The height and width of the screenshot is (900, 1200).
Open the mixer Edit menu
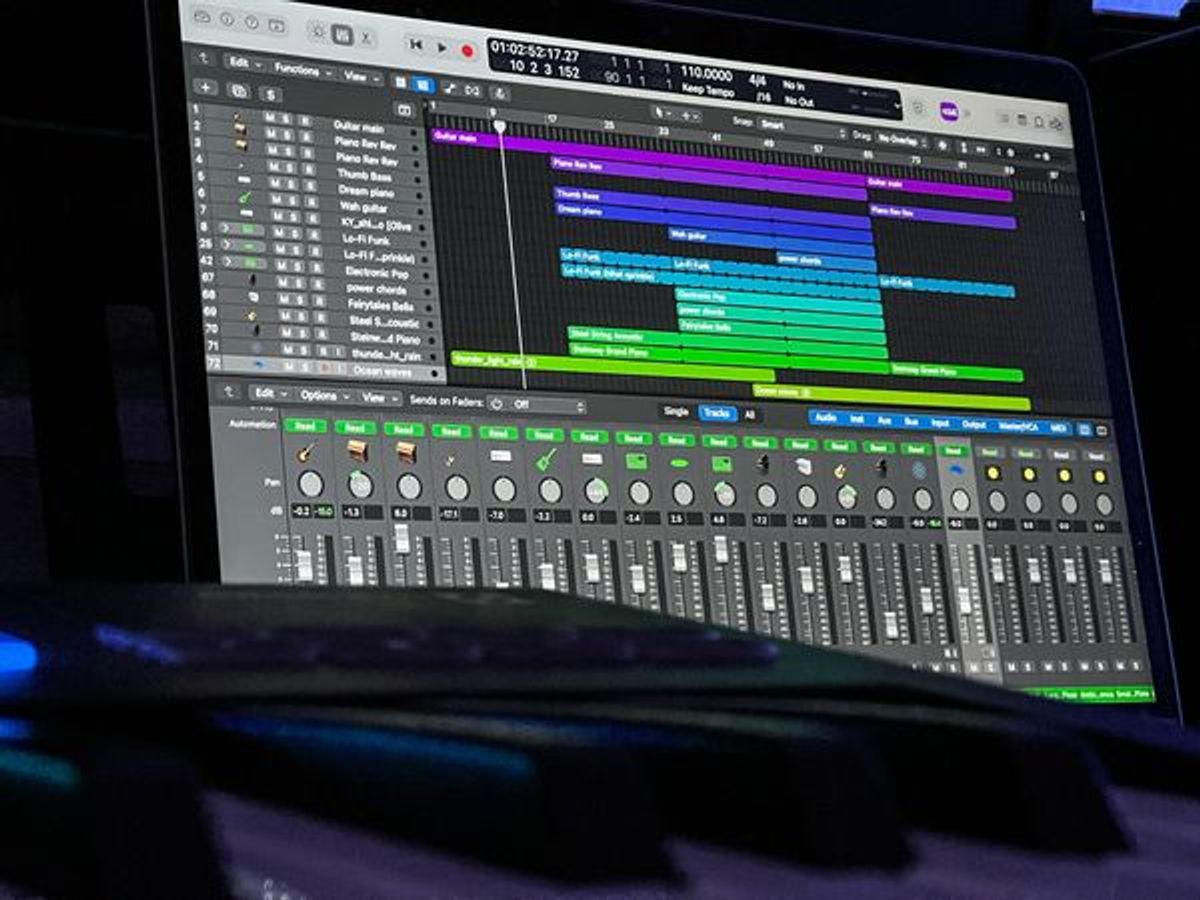click(270, 393)
